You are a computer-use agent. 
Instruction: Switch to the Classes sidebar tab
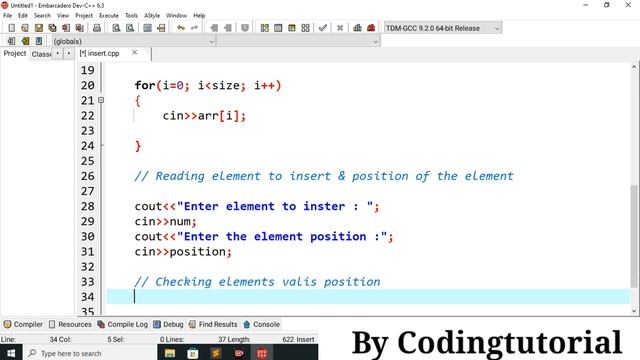pos(41,54)
